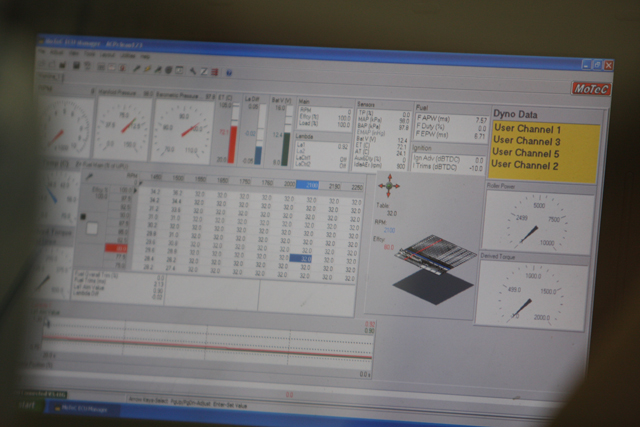Open the File menu

click(42, 52)
